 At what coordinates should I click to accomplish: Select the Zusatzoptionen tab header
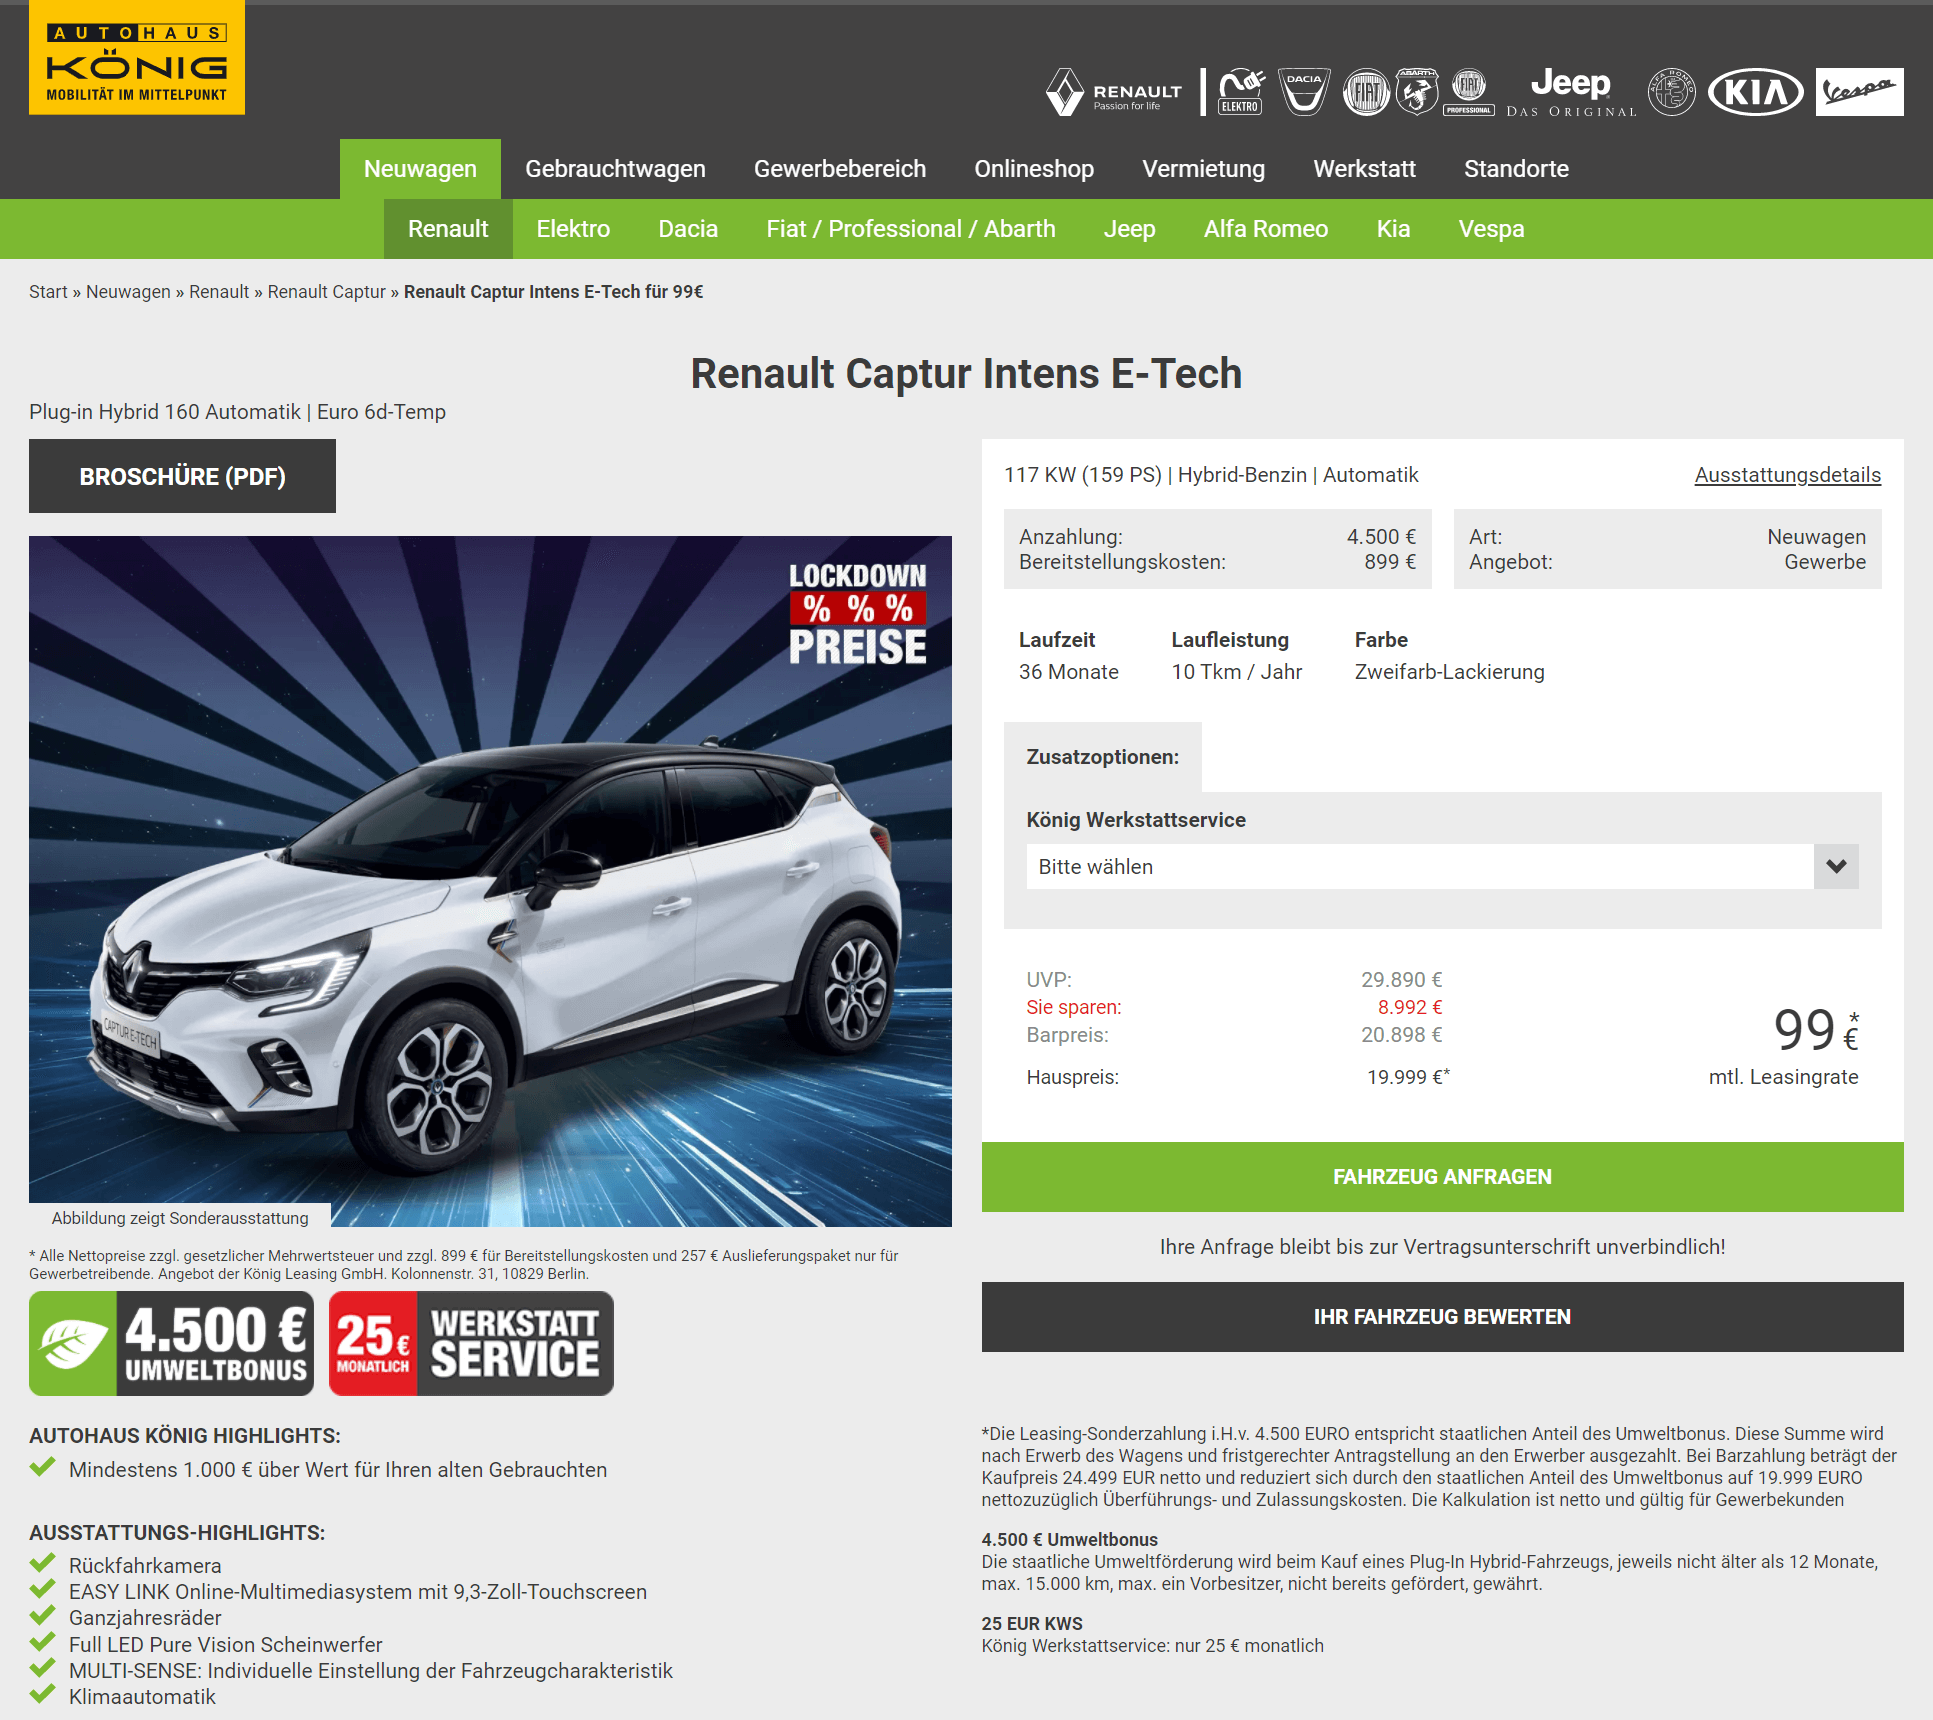tap(1102, 757)
